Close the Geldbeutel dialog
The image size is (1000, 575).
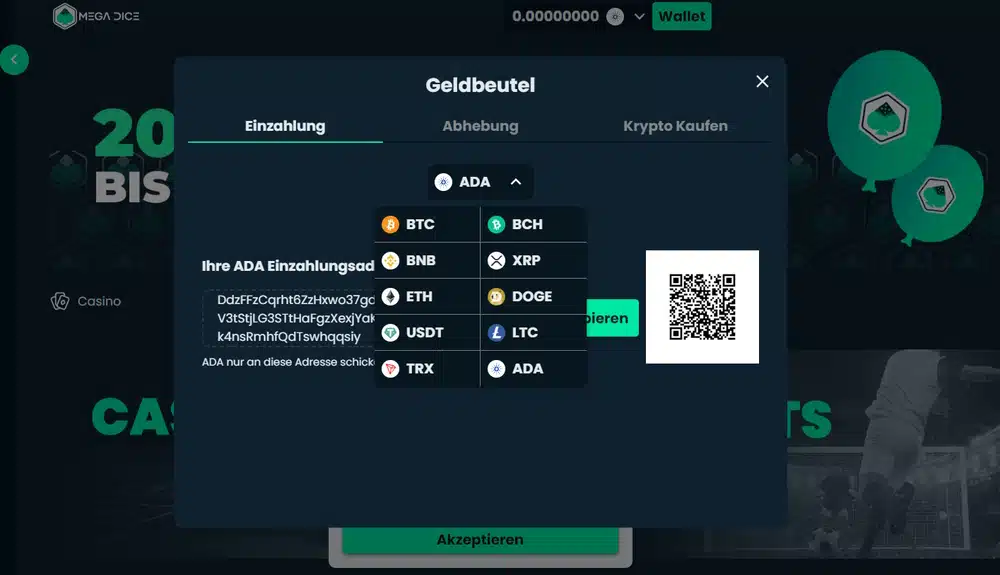[762, 82]
